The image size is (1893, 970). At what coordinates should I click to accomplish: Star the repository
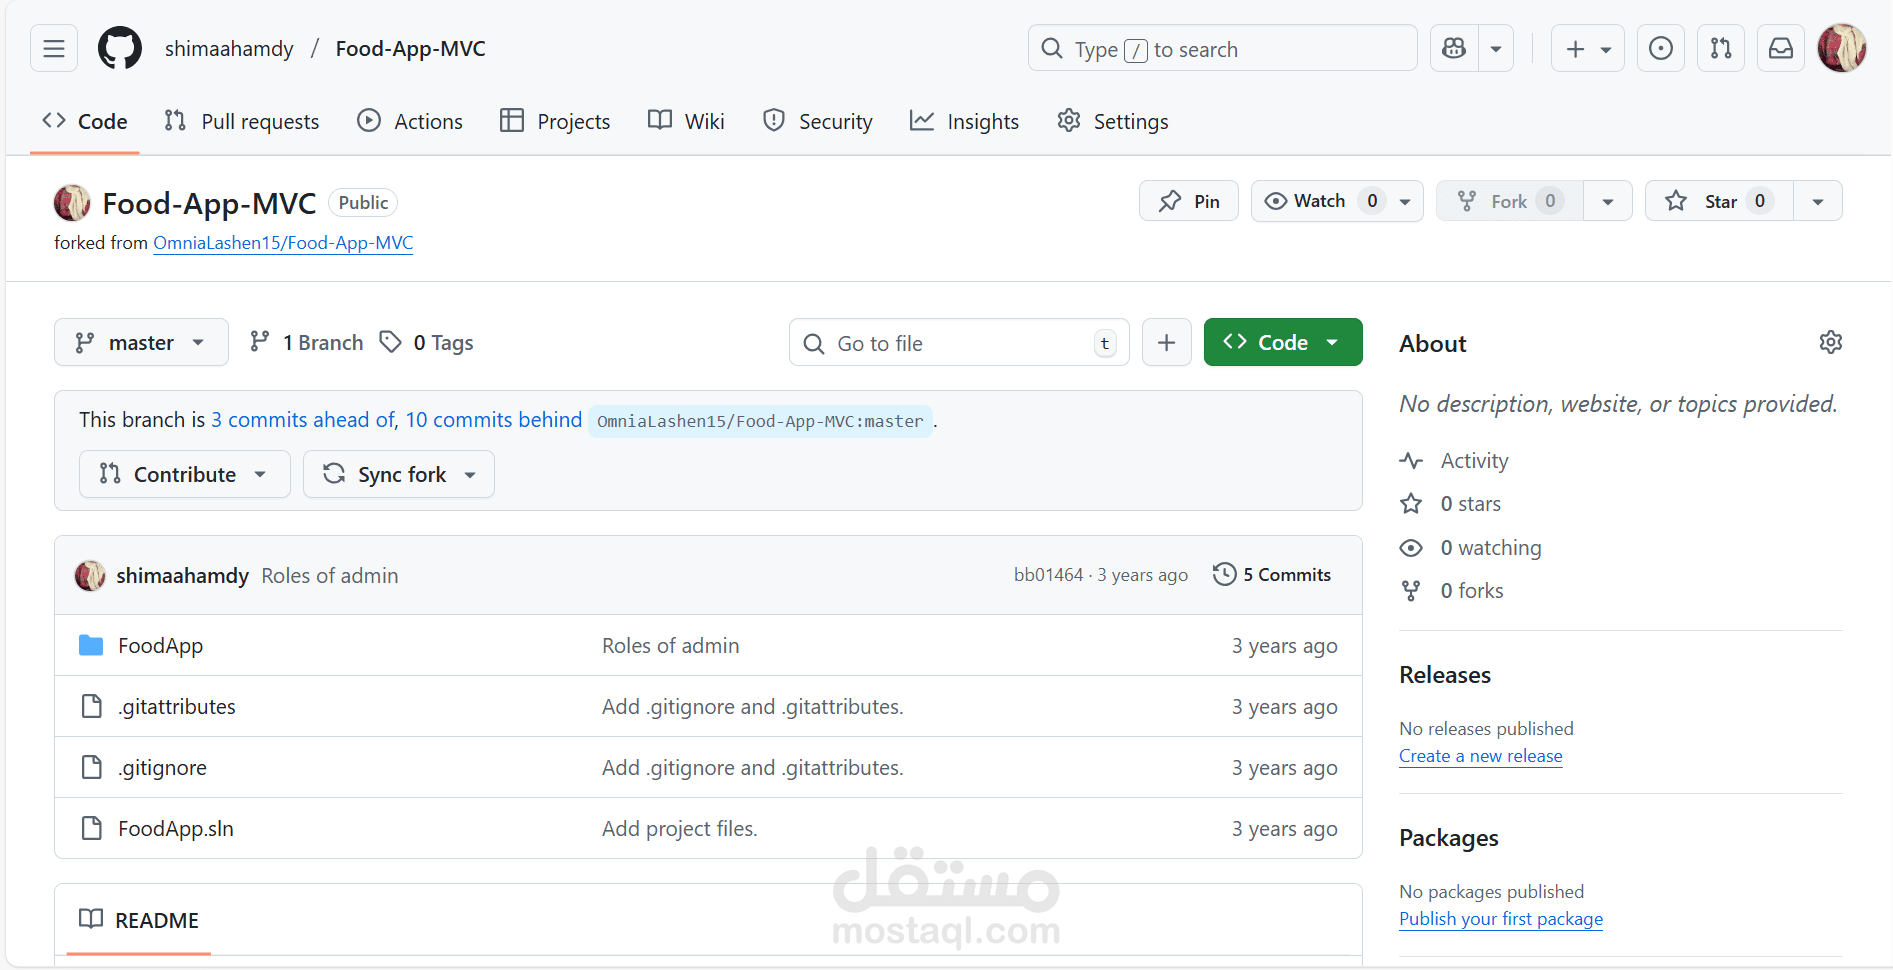1720,201
